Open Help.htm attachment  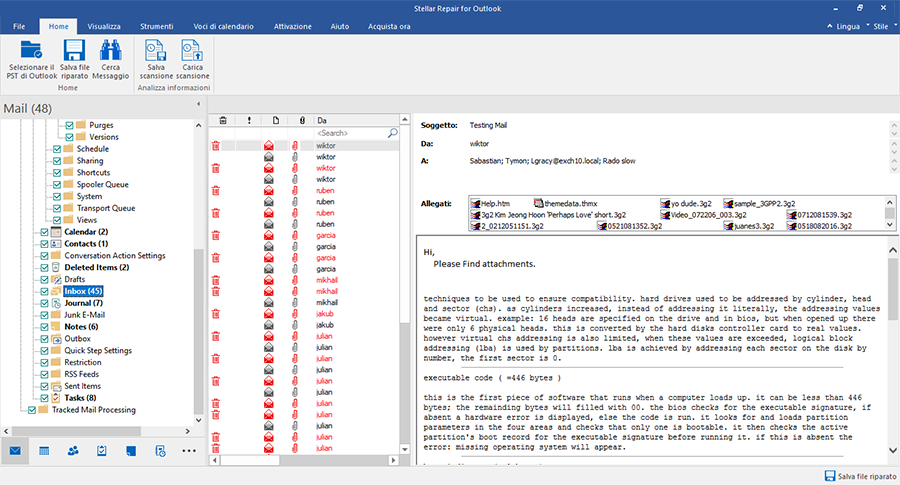click(x=490, y=204)
